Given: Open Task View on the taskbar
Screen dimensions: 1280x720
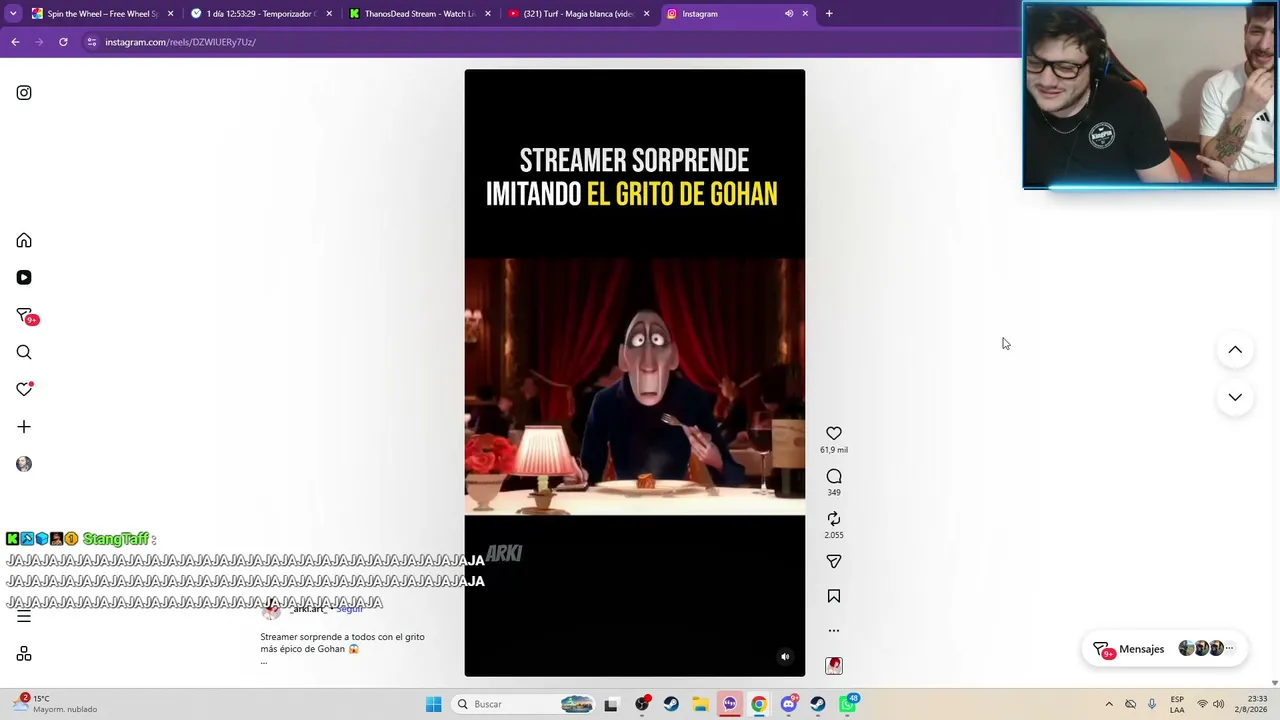Looking at the screenshot, I should point(611,705).
